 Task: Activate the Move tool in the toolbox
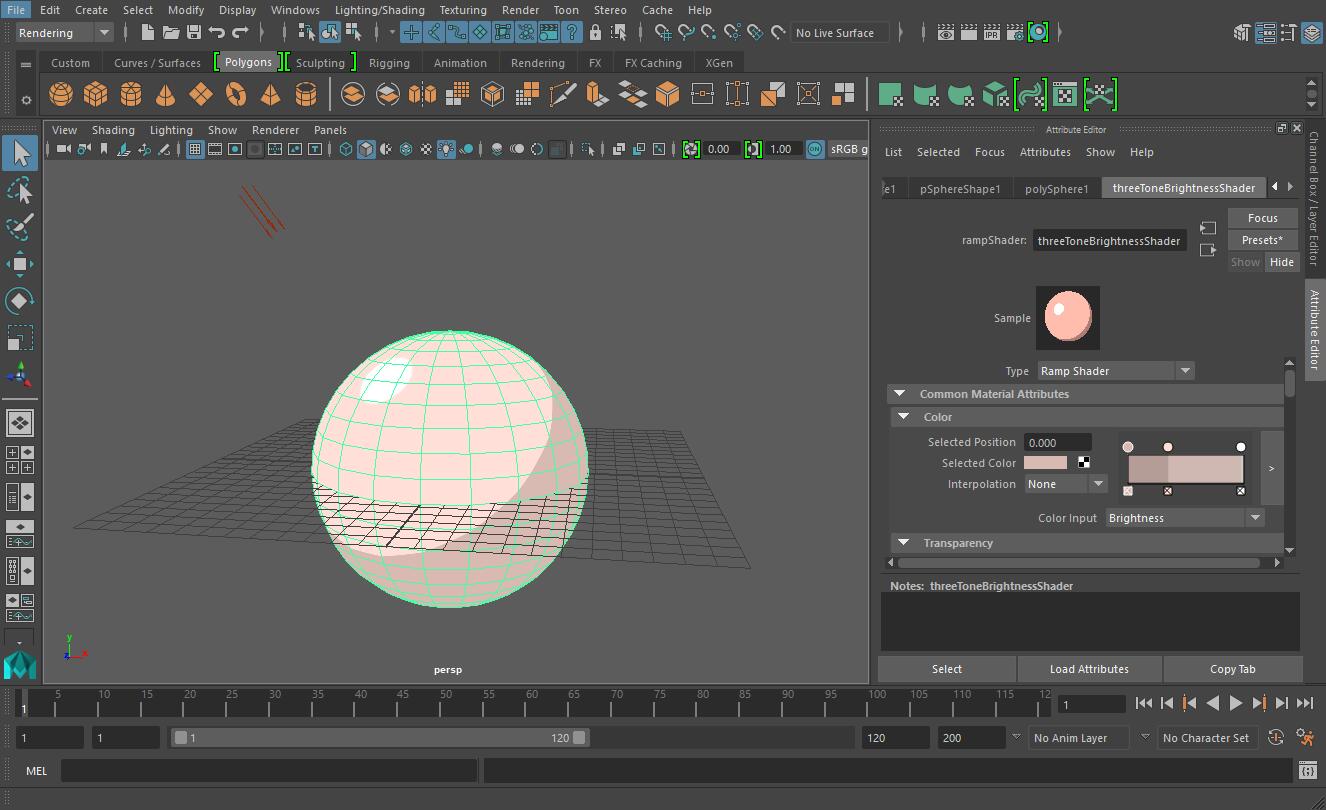click(20, 264)
